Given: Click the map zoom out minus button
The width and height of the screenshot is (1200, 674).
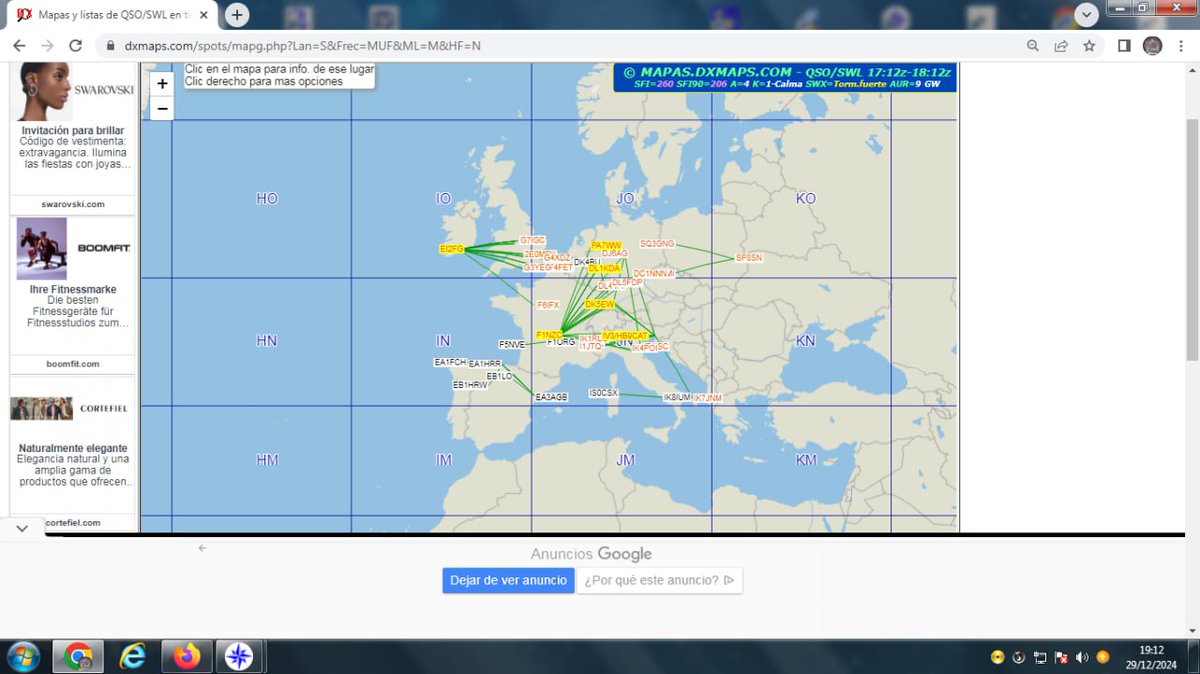Looking at the screenshot, I should [x=162, y=108].
